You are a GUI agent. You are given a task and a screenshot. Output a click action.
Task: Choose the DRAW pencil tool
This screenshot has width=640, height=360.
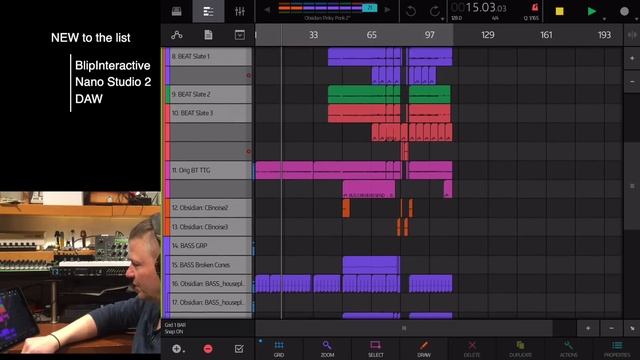pos(424,349)
